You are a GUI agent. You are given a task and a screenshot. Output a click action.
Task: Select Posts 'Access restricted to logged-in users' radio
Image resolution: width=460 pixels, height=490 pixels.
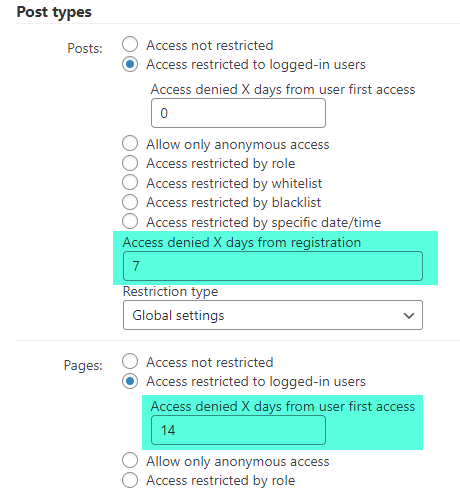pos(130,64)
